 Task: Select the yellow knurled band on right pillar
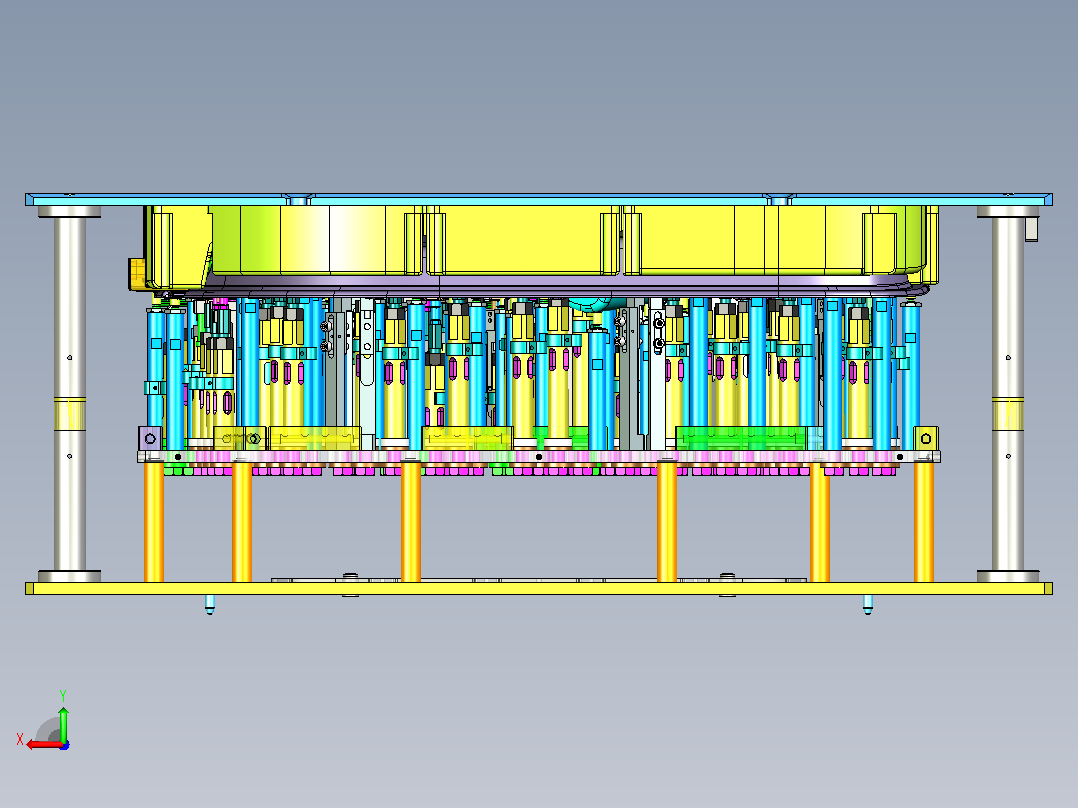[x=1008, y=414]
